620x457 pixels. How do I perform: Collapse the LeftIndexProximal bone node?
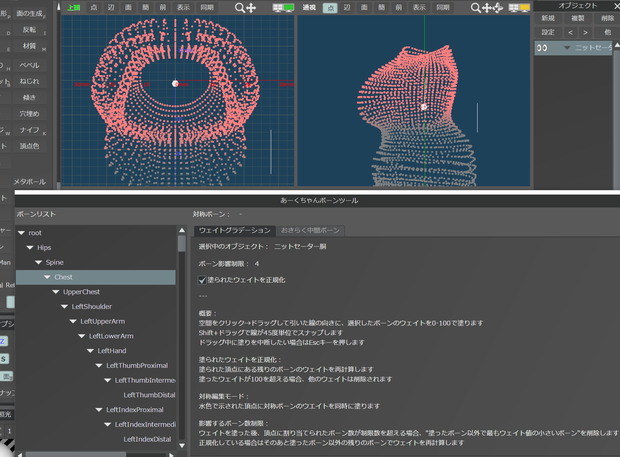[99, 410]
